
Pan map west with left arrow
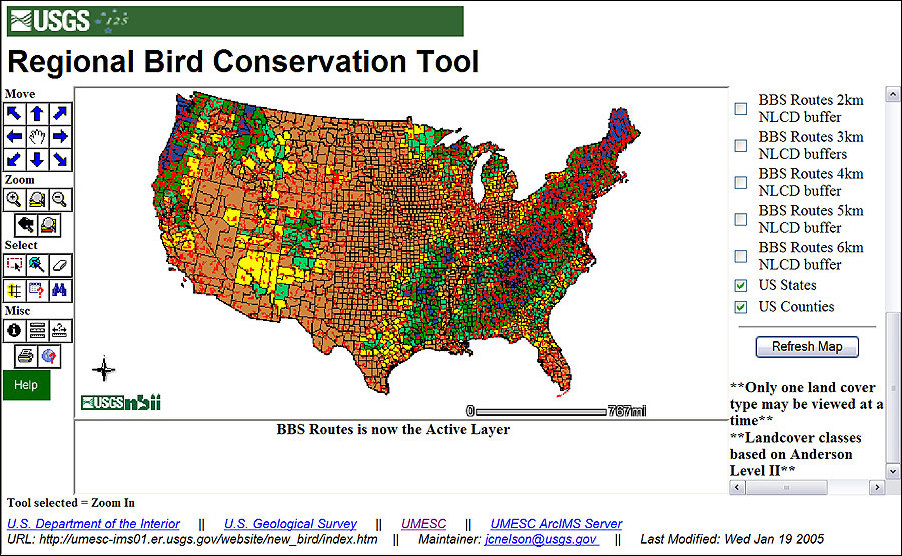click(14, 137)
